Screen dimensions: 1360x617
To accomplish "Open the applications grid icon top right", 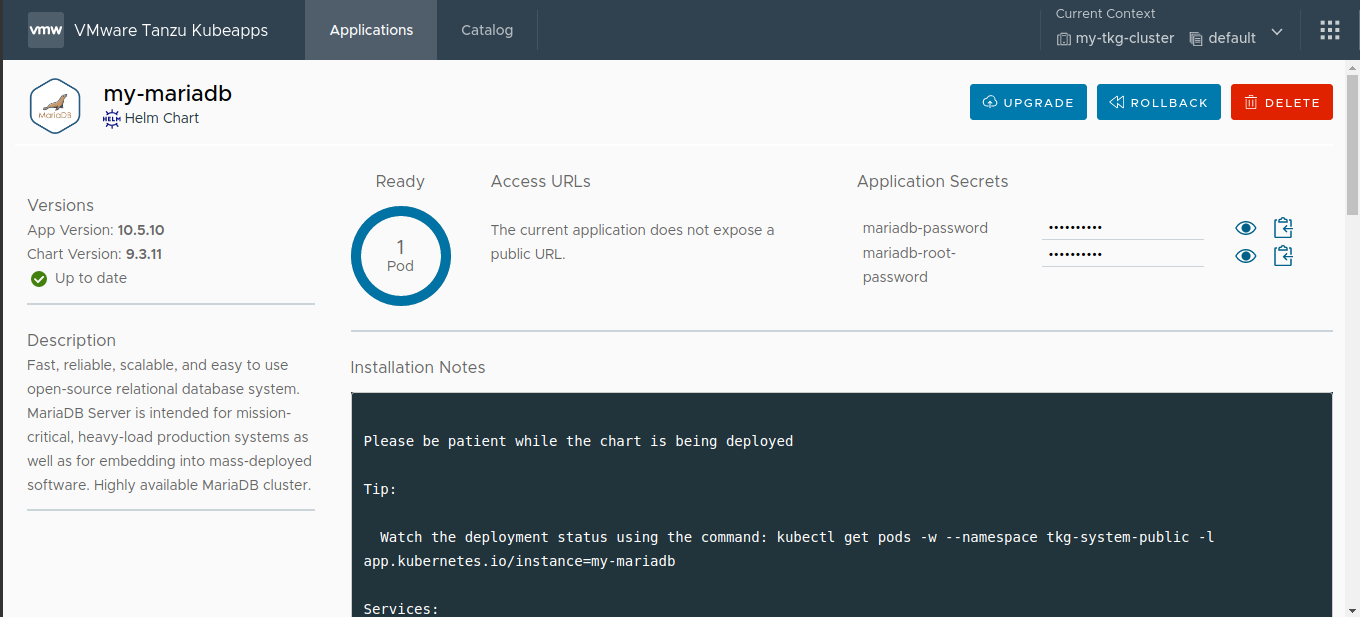I will point(1329,29).
